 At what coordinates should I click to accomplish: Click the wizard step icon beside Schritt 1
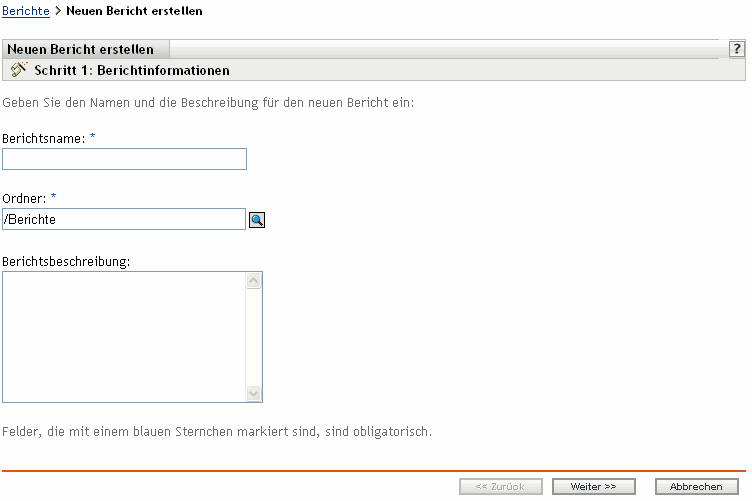(x=19, y=70)
